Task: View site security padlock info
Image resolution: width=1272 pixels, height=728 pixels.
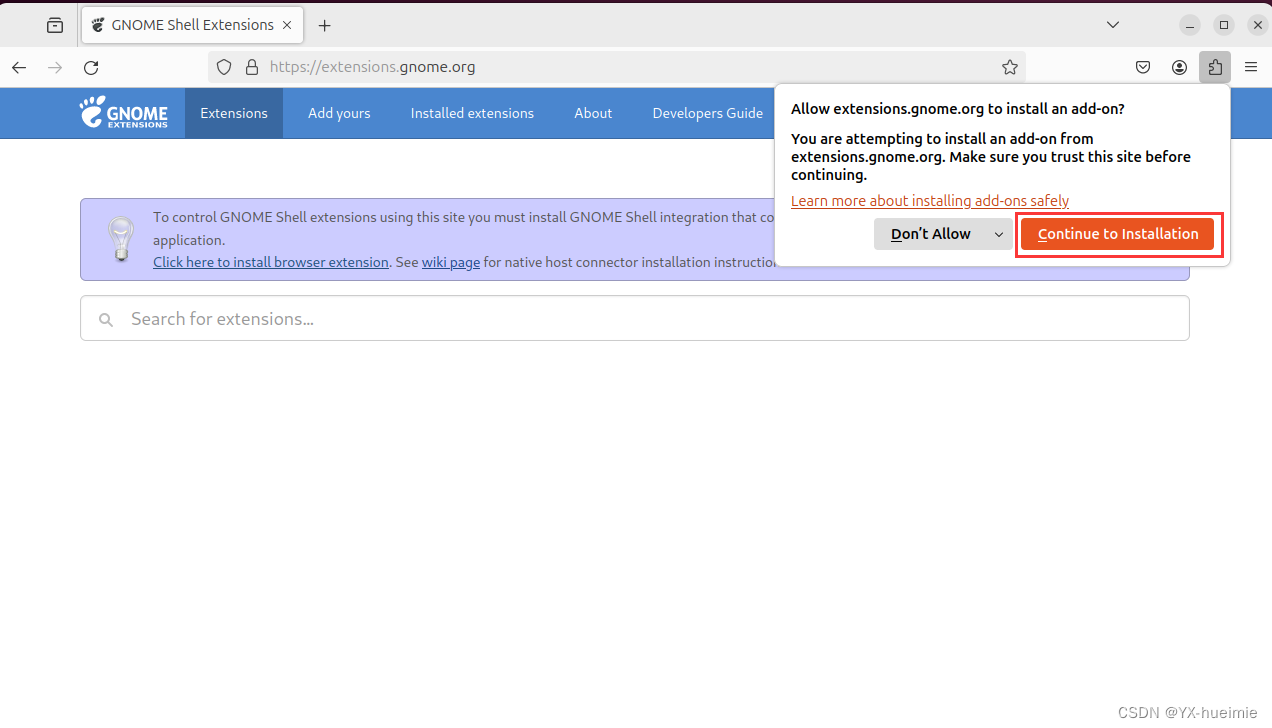Action: point(251,67)
